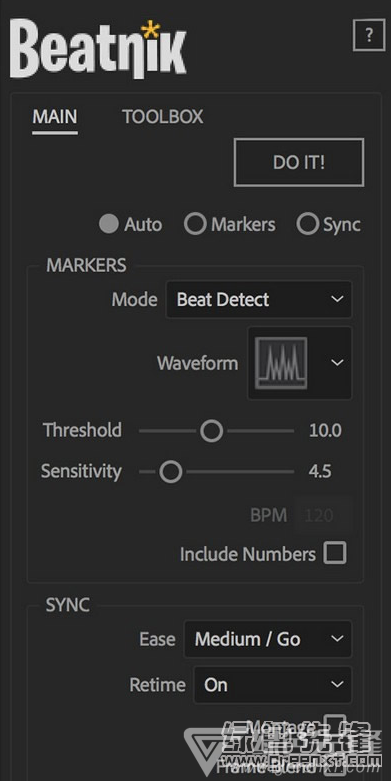Click the Threshold value 10.0

click(x=325, y=430)
